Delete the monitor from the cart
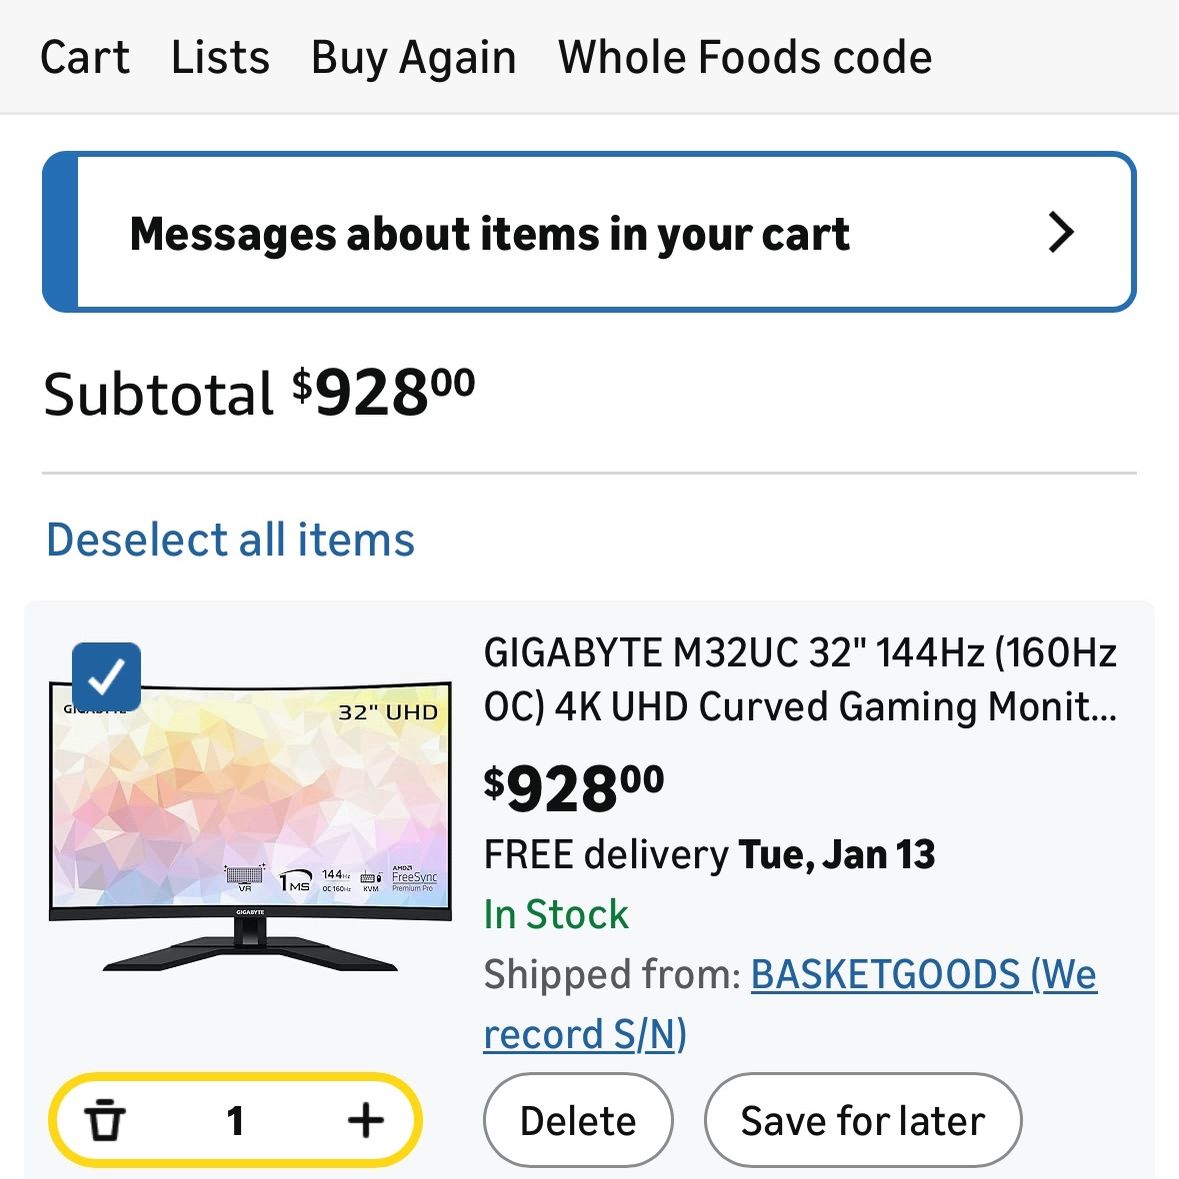Screen dimensions: 1179x1179 click(x=578, y=1120)
